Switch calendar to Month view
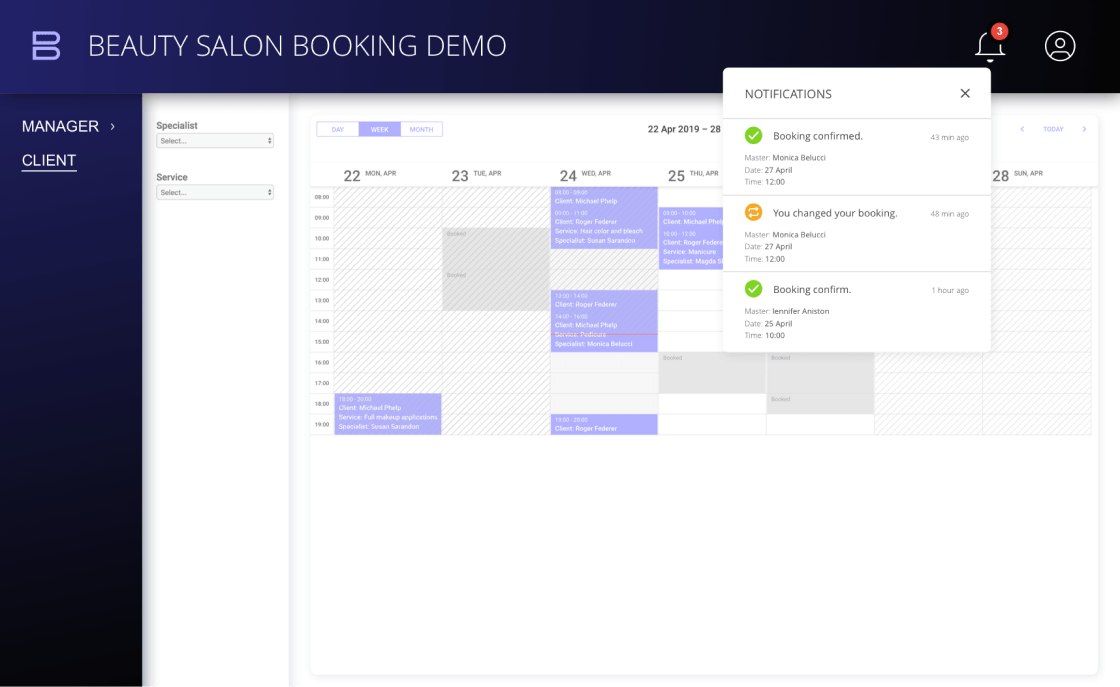 point(421,129)
